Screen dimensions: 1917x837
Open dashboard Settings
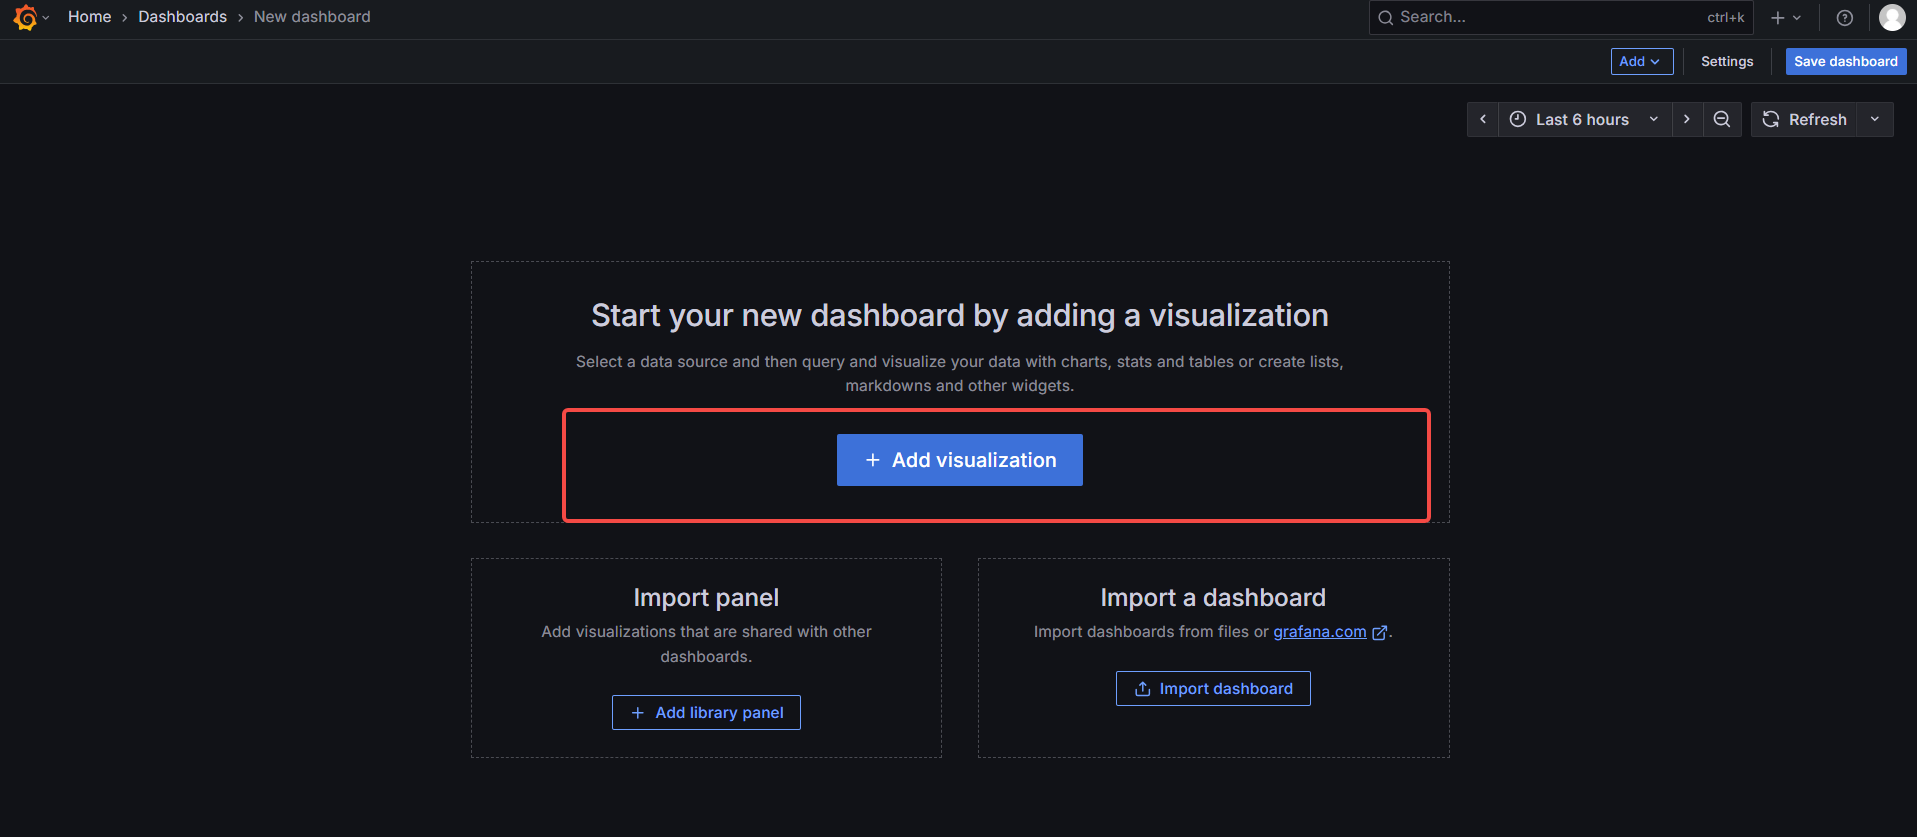pyautogui.click(x=1727, y=61)
